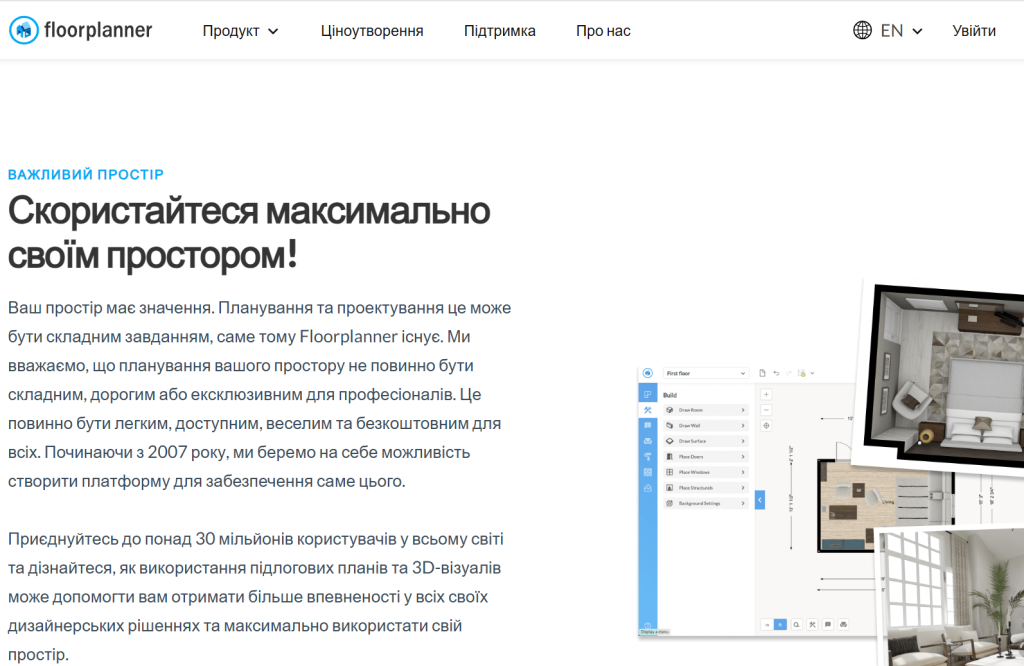Click the new document icon in editor preview
The width and height of the screenshot is (1024, 666).
(x=762, y=373)
